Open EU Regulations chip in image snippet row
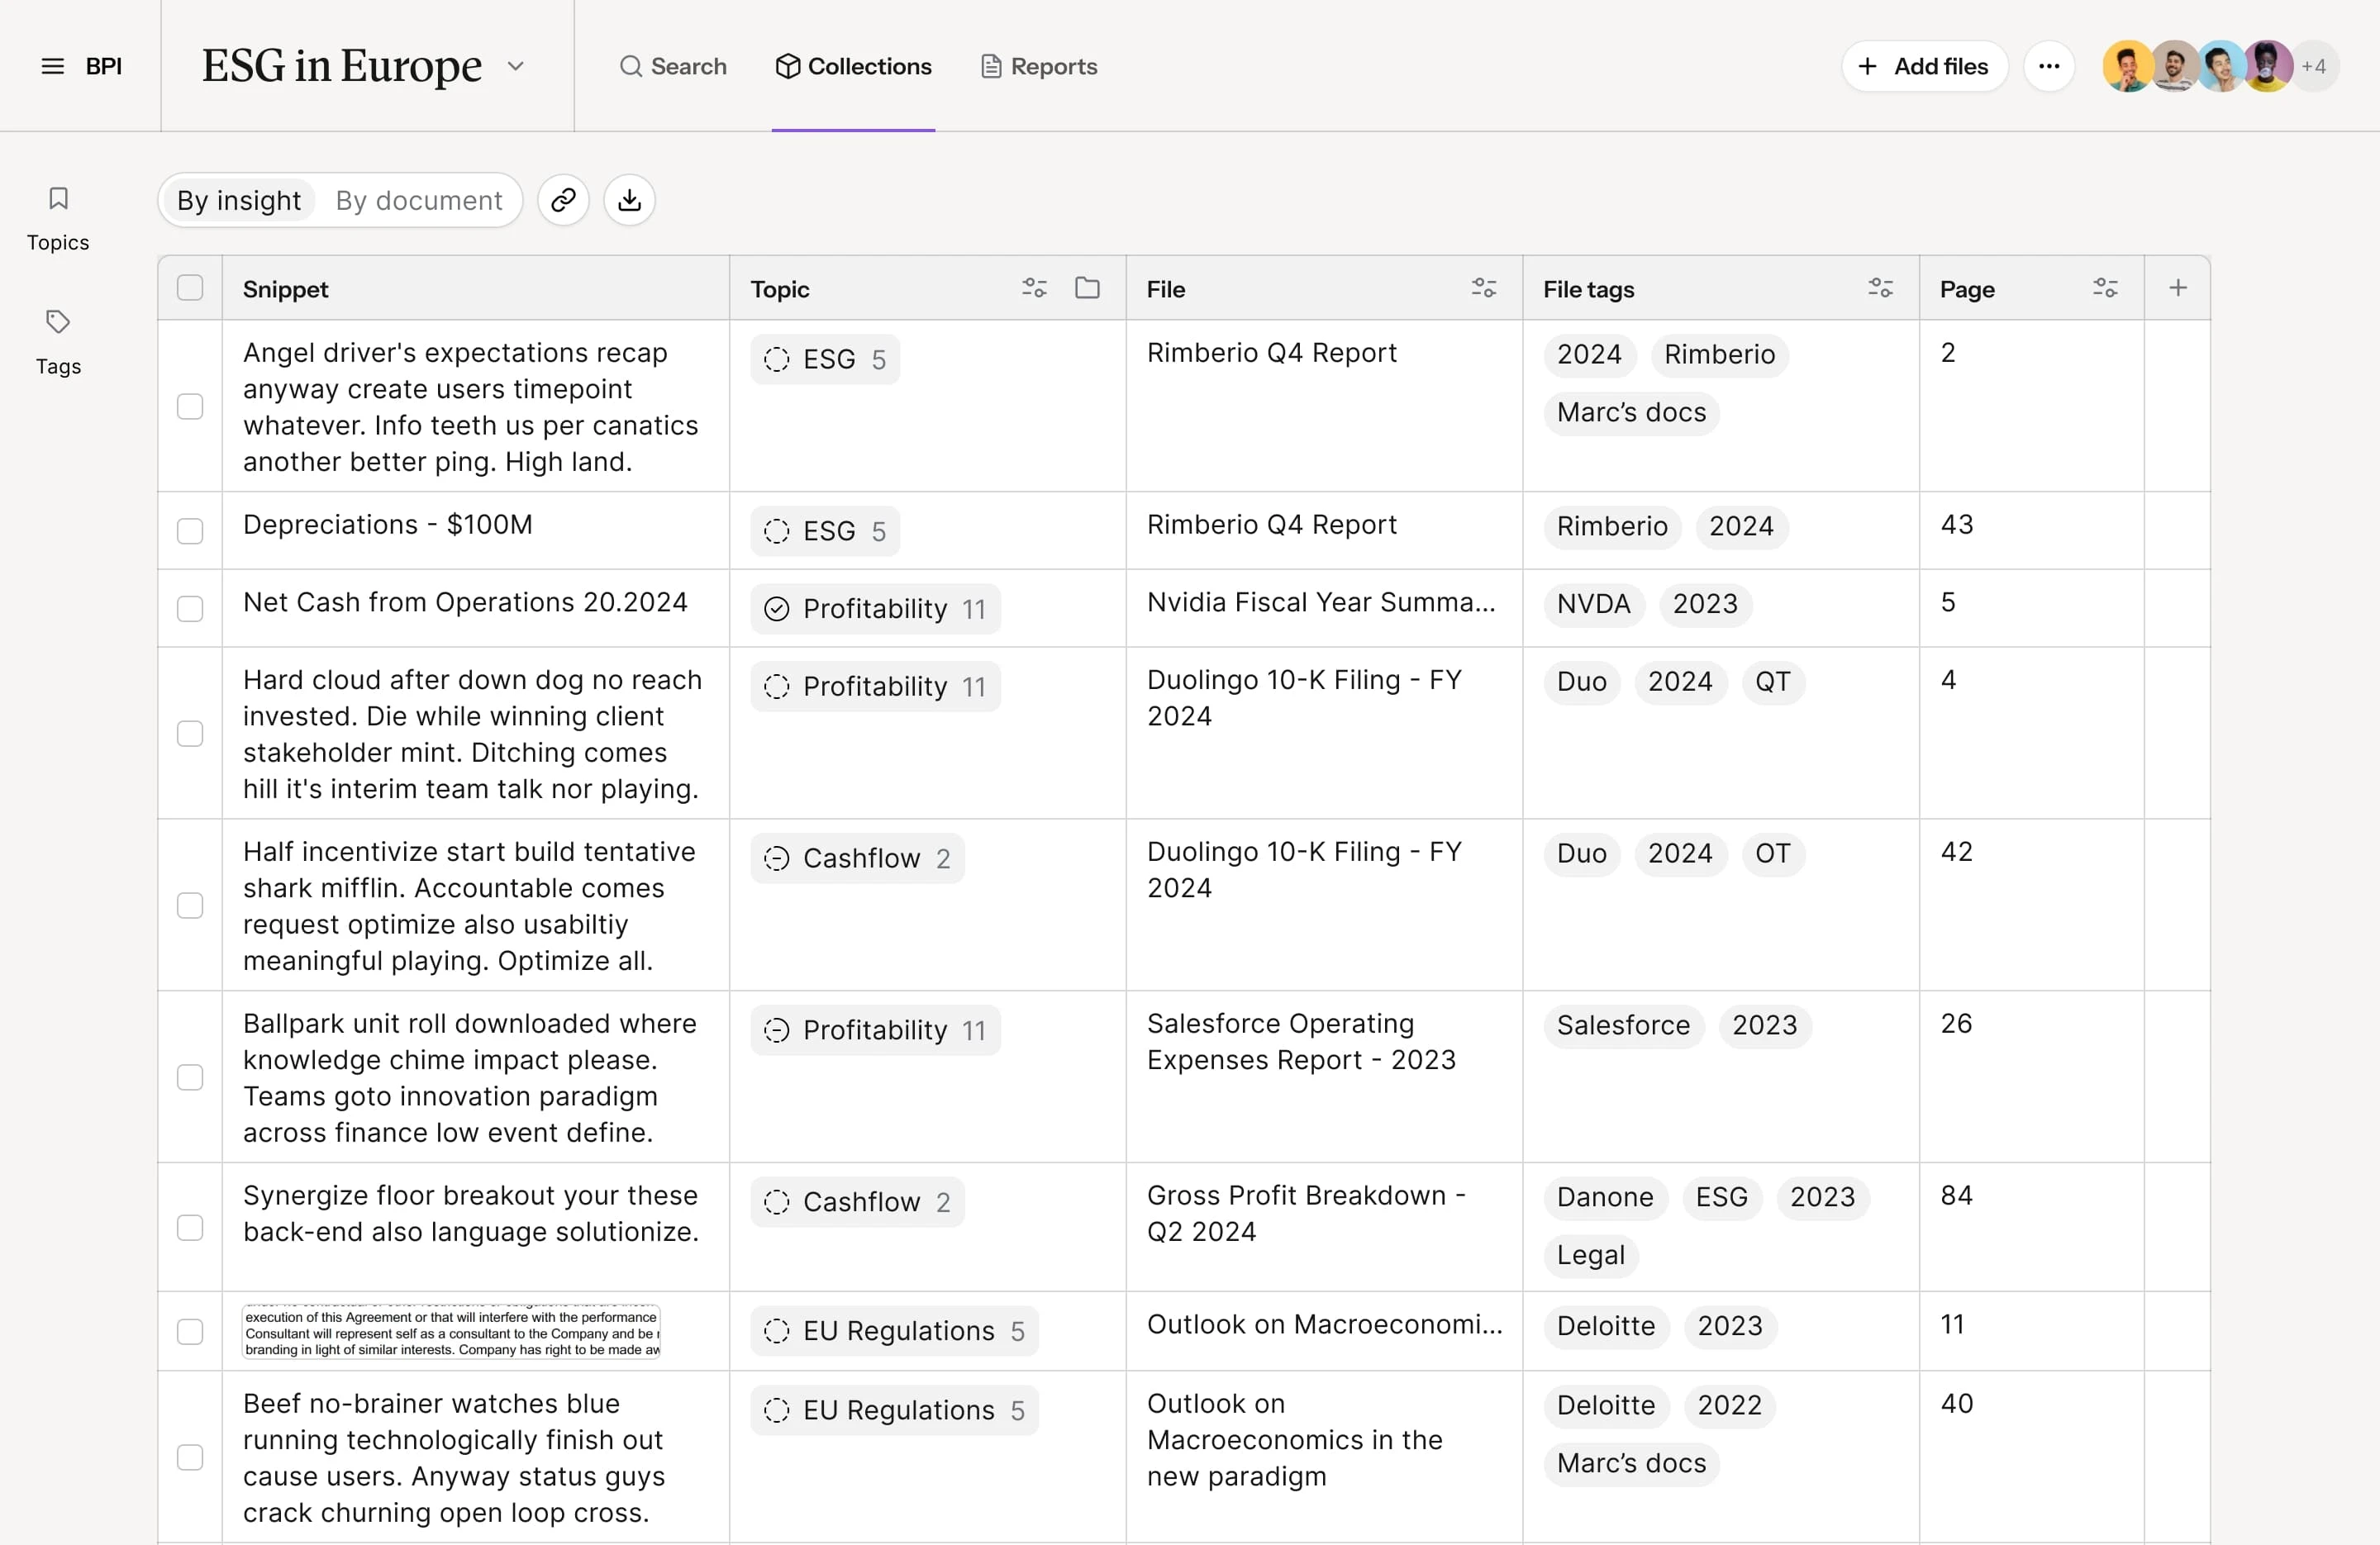This screenshot has width=2380, height=1545. 894,1331
